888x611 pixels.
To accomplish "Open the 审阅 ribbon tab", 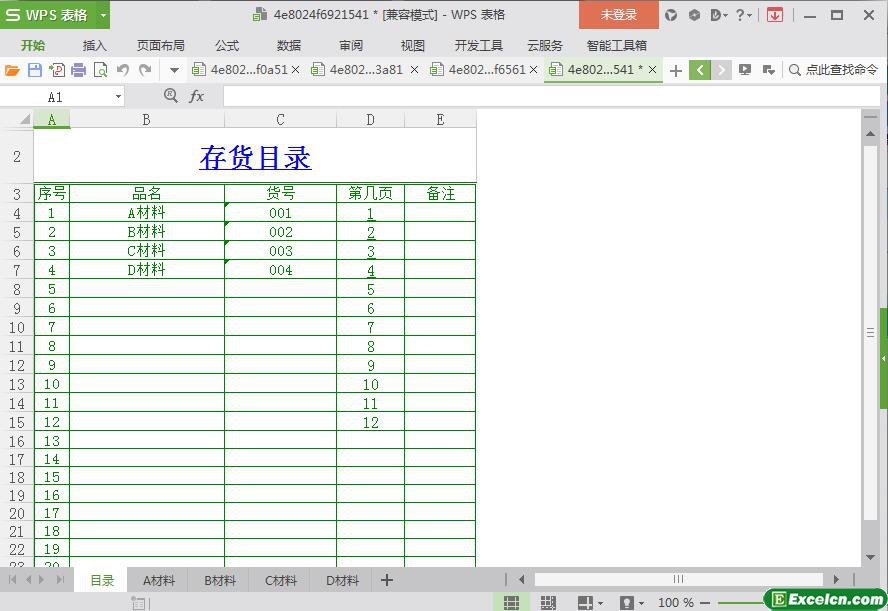I will point(351,46).
